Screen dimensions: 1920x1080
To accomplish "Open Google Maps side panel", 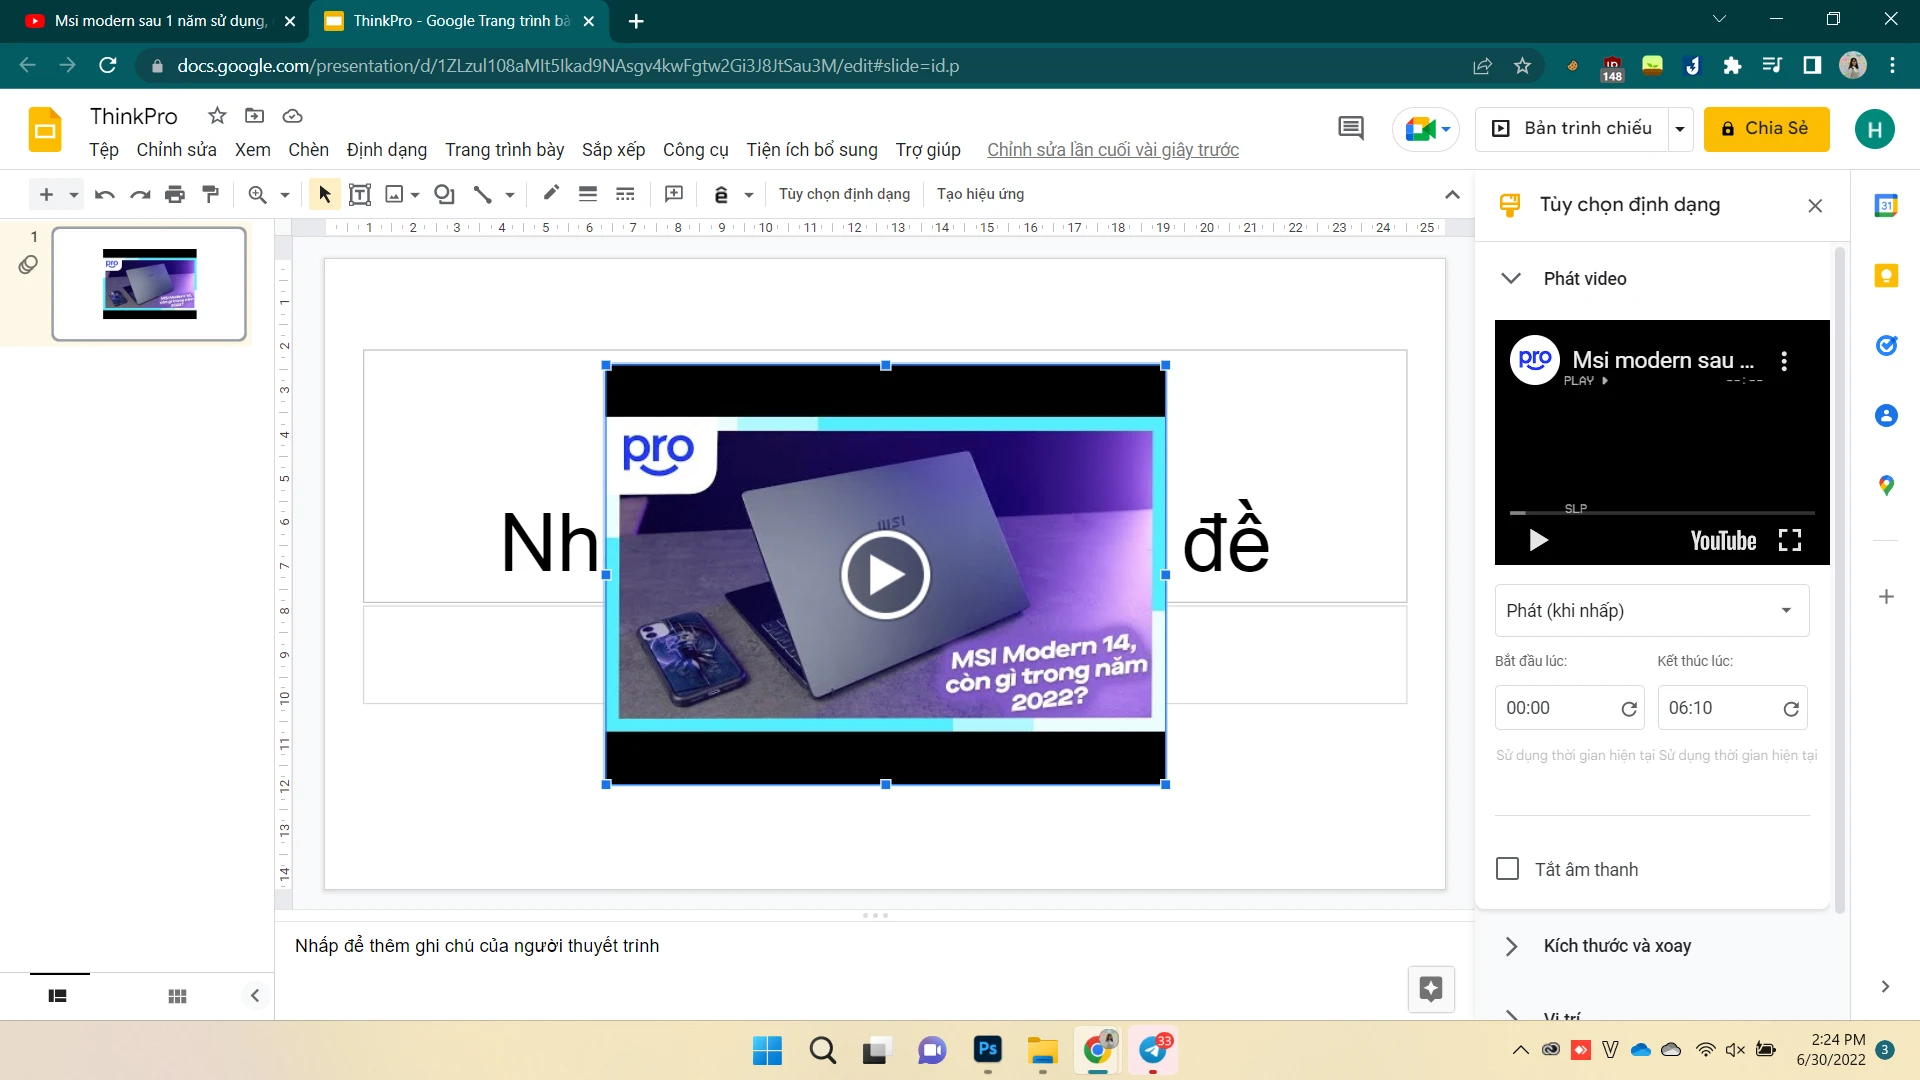I will point(1886,485).
